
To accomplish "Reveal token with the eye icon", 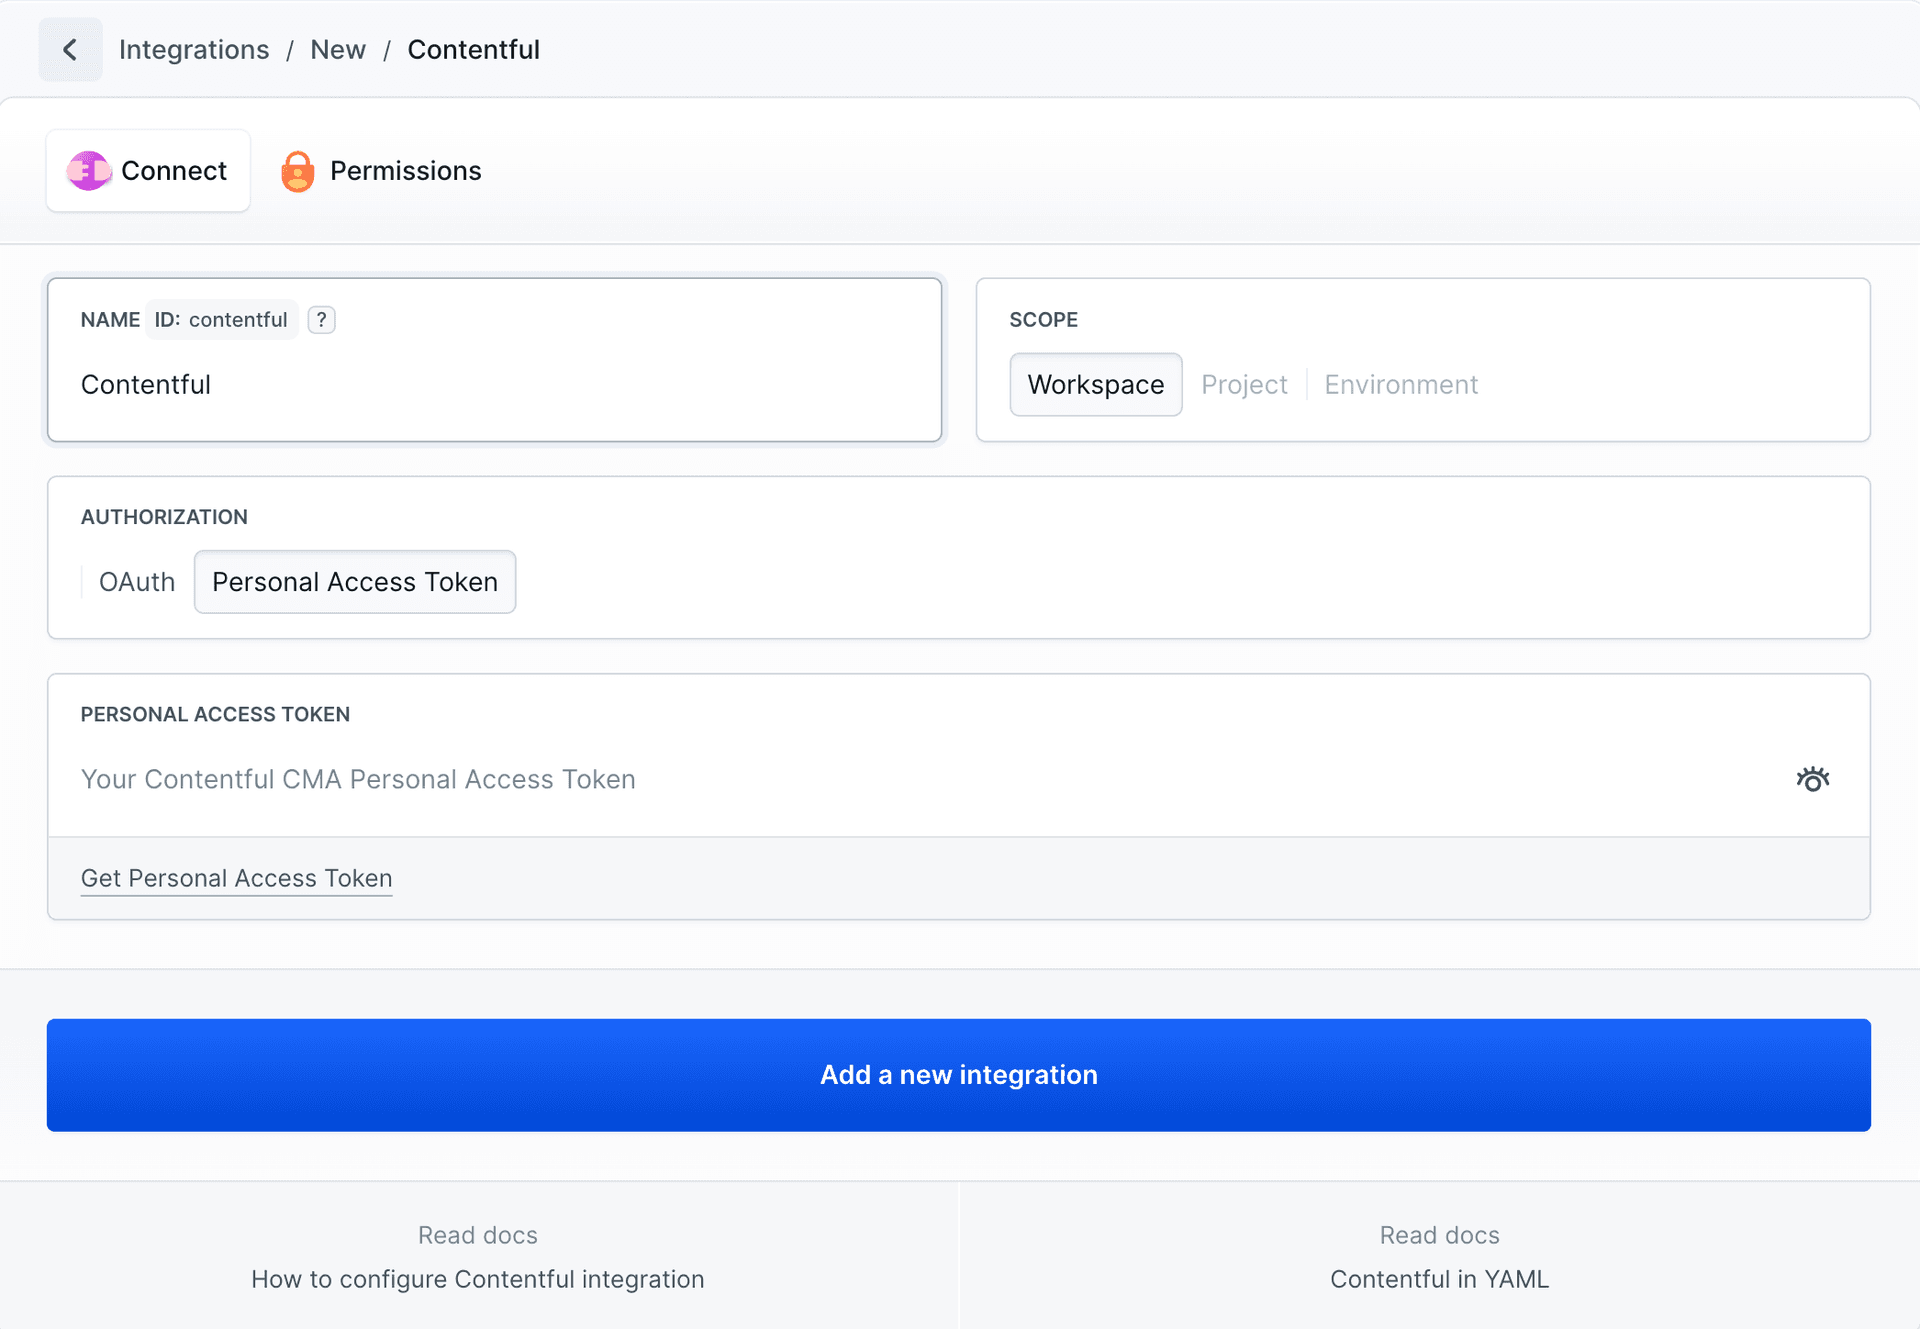I will point(1812,779).
